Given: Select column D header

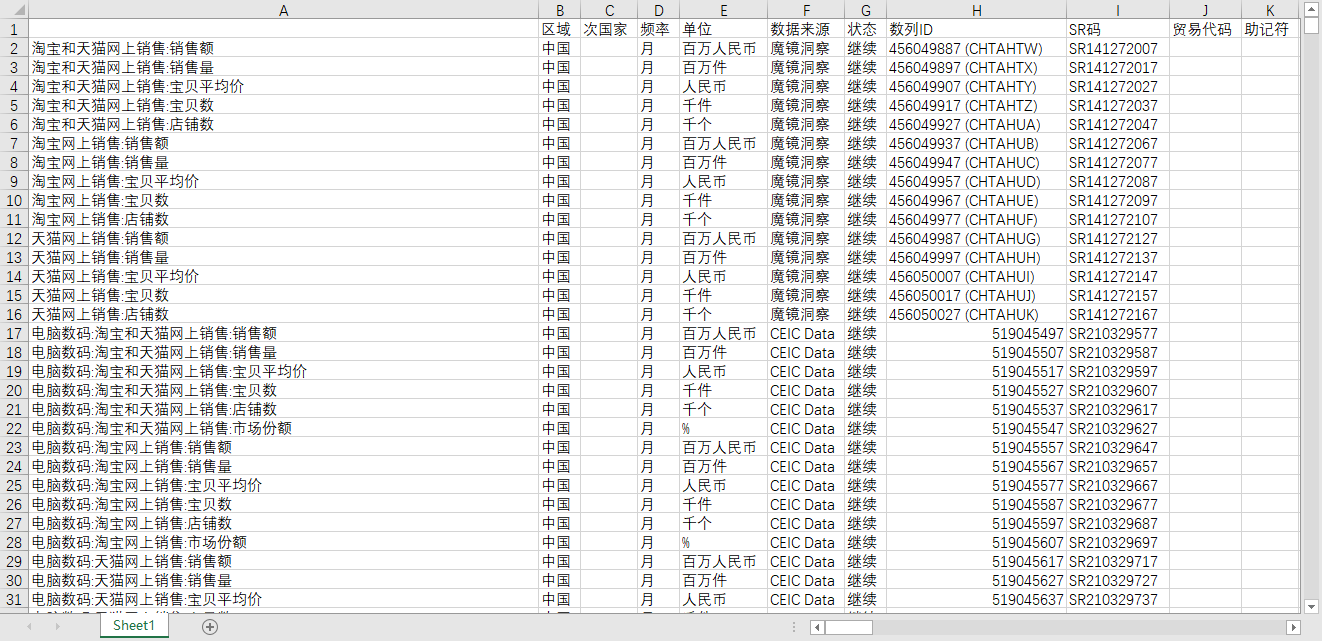Looking at the screenshot, I should (658, 10).
